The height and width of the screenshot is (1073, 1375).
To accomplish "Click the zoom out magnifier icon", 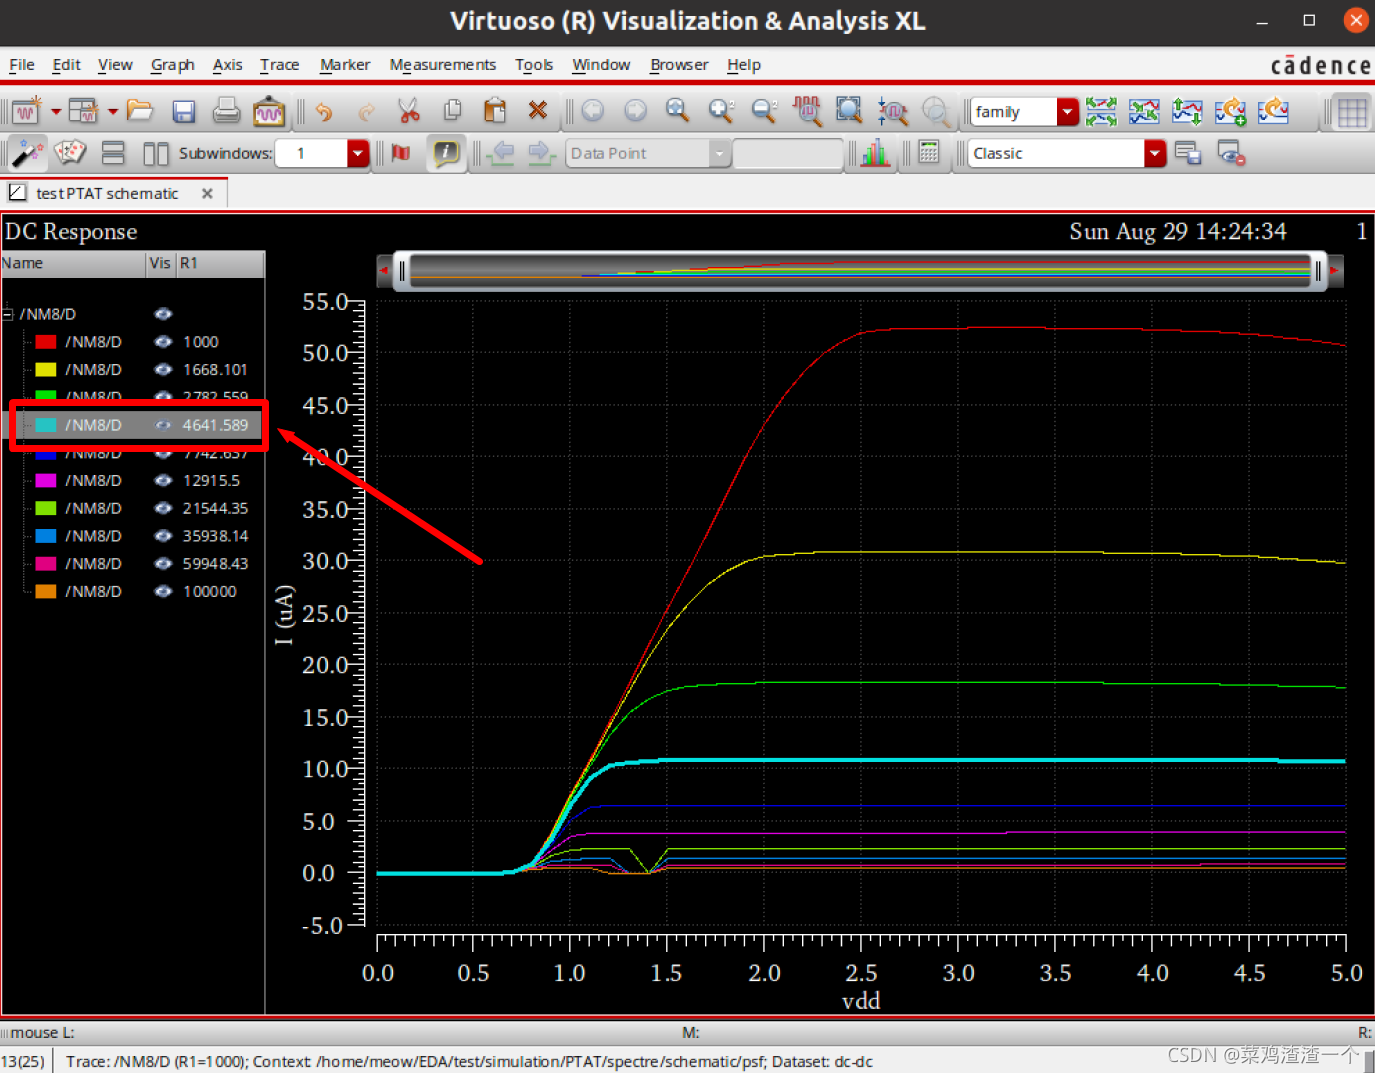I will pos(764,111).
